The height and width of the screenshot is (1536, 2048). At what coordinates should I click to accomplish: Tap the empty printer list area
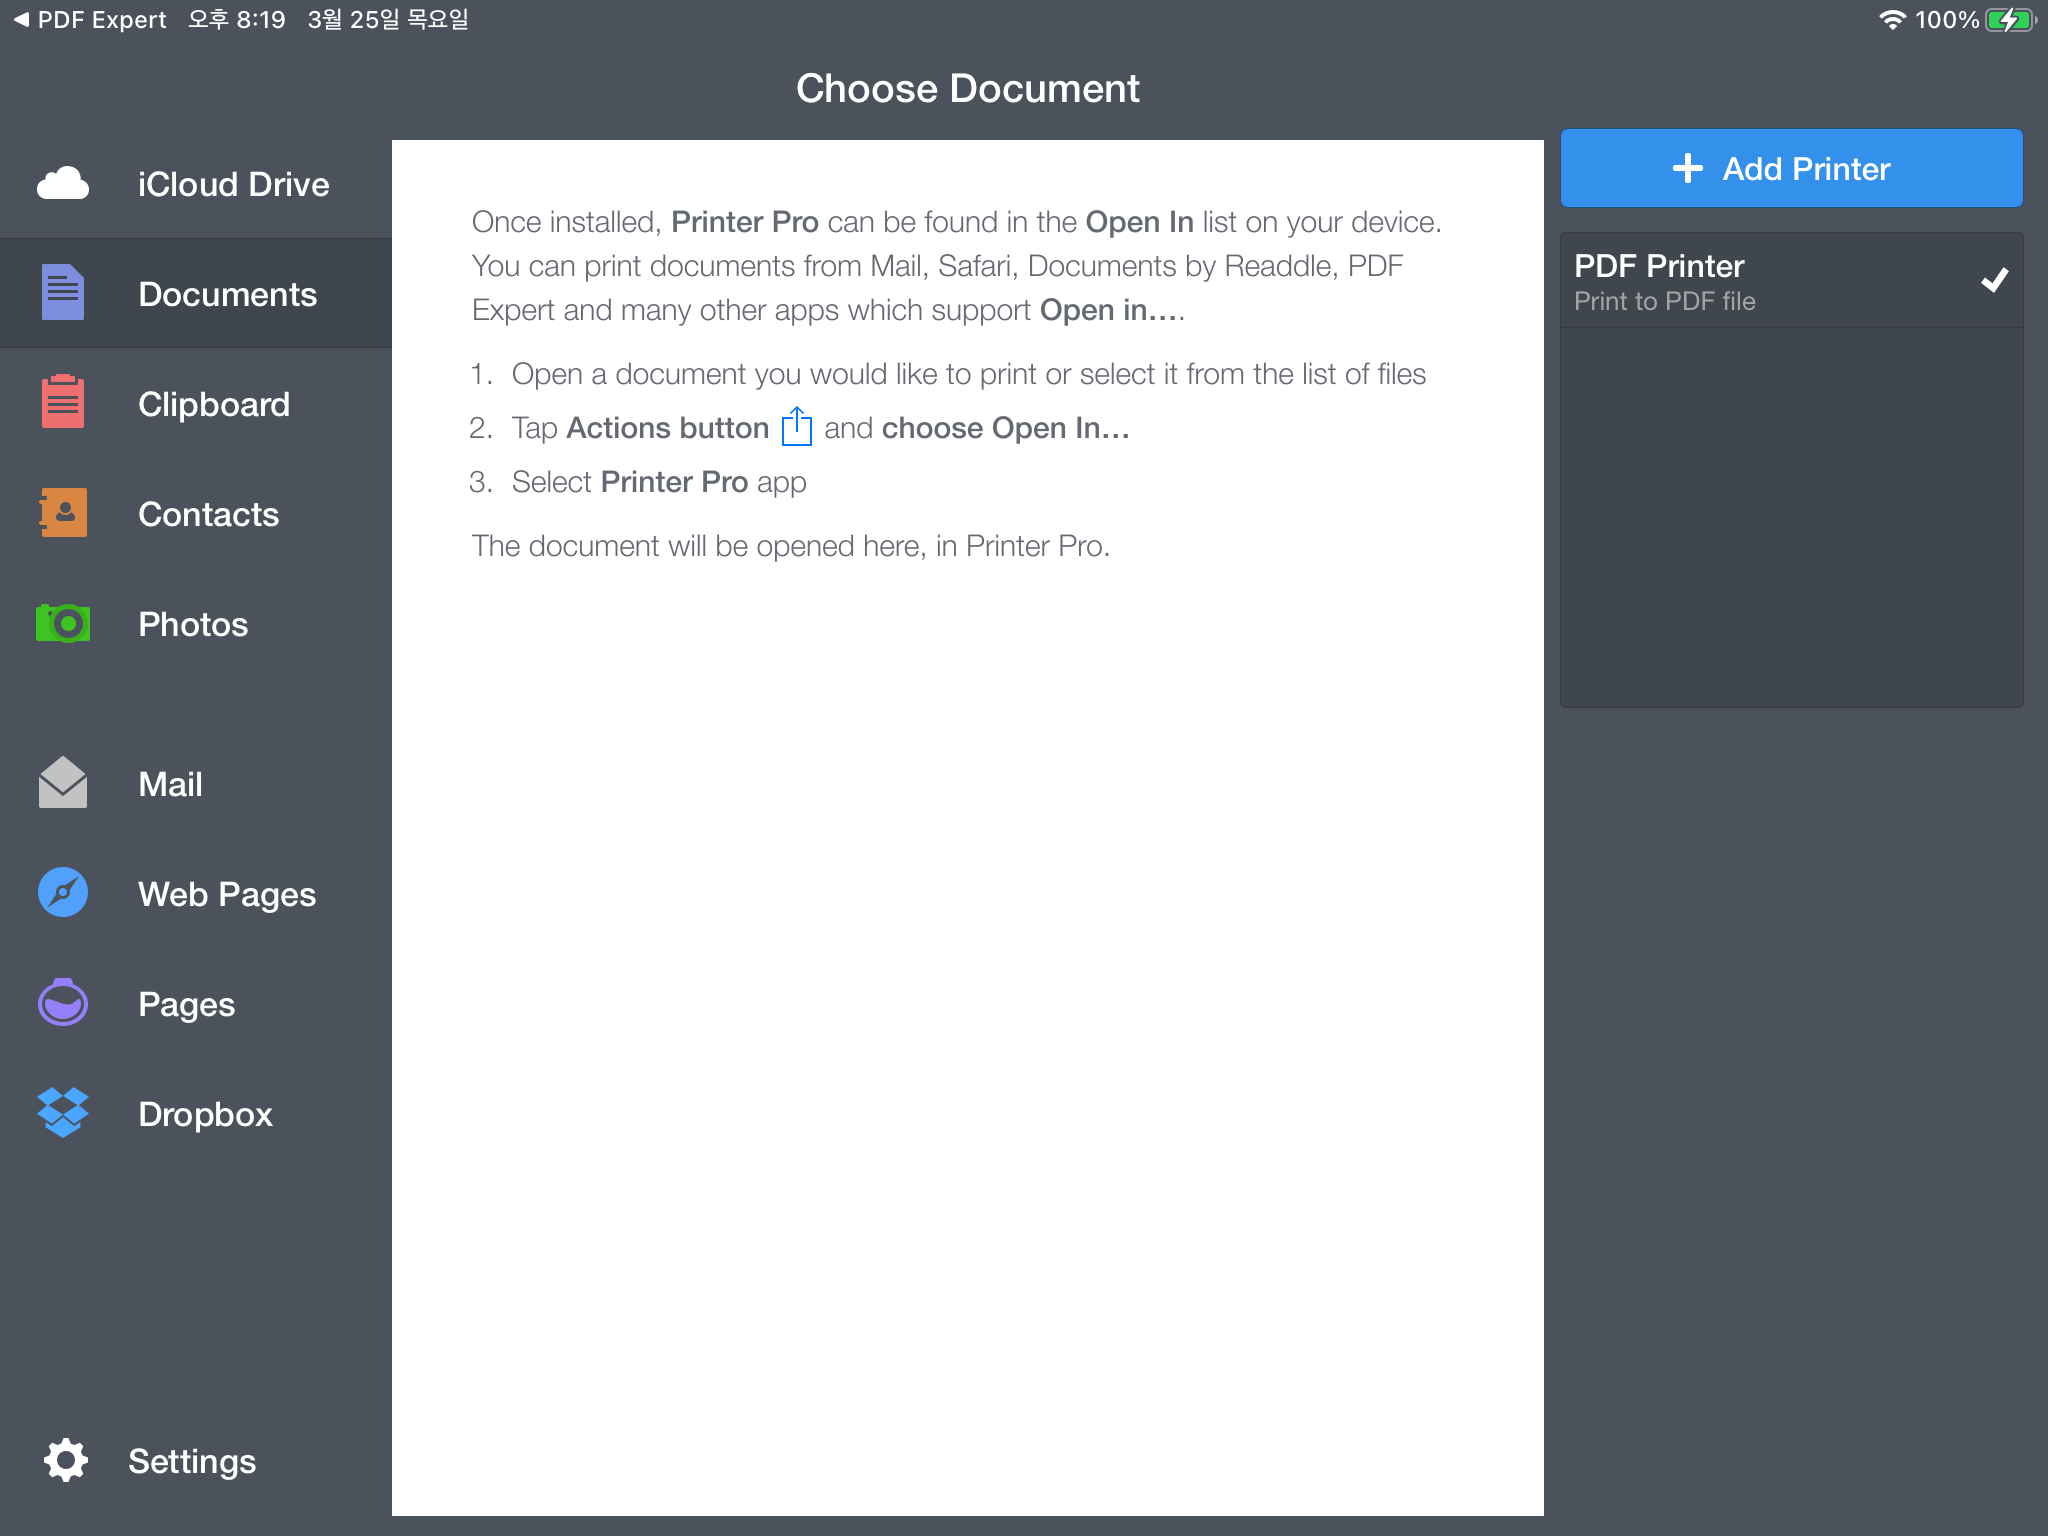[x=1790, y=520]
